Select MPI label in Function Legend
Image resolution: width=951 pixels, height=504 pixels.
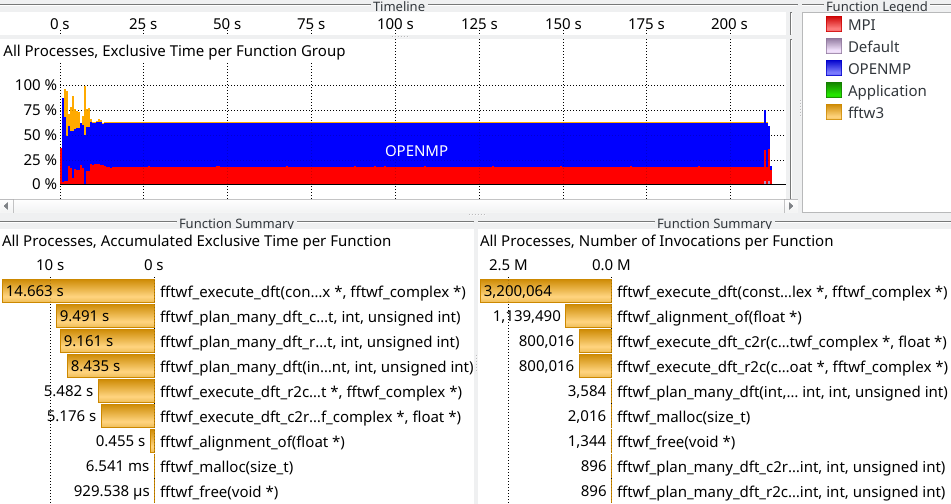861,25
